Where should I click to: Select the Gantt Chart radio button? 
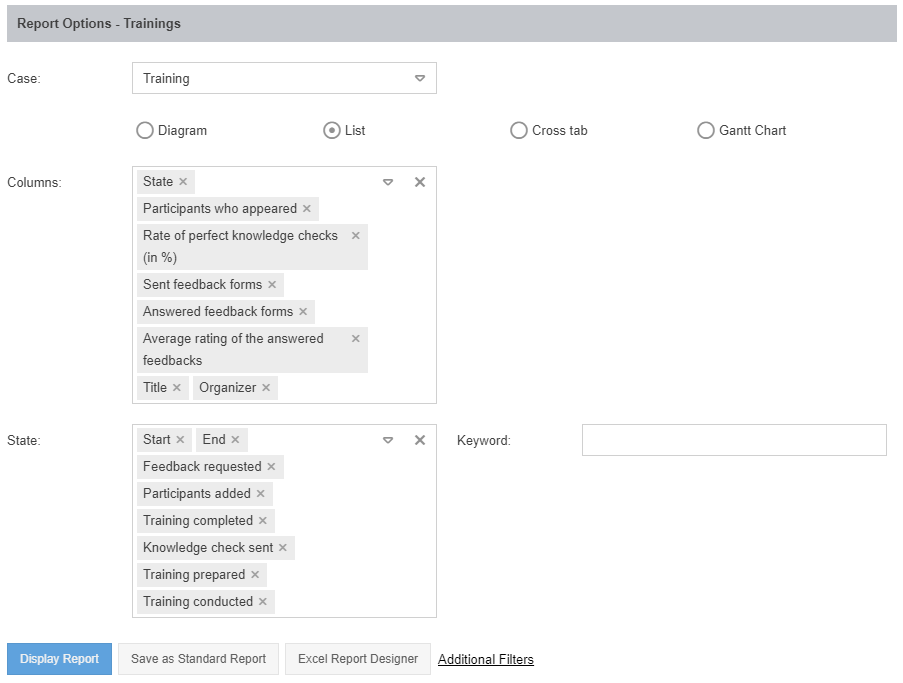(706, 130)
